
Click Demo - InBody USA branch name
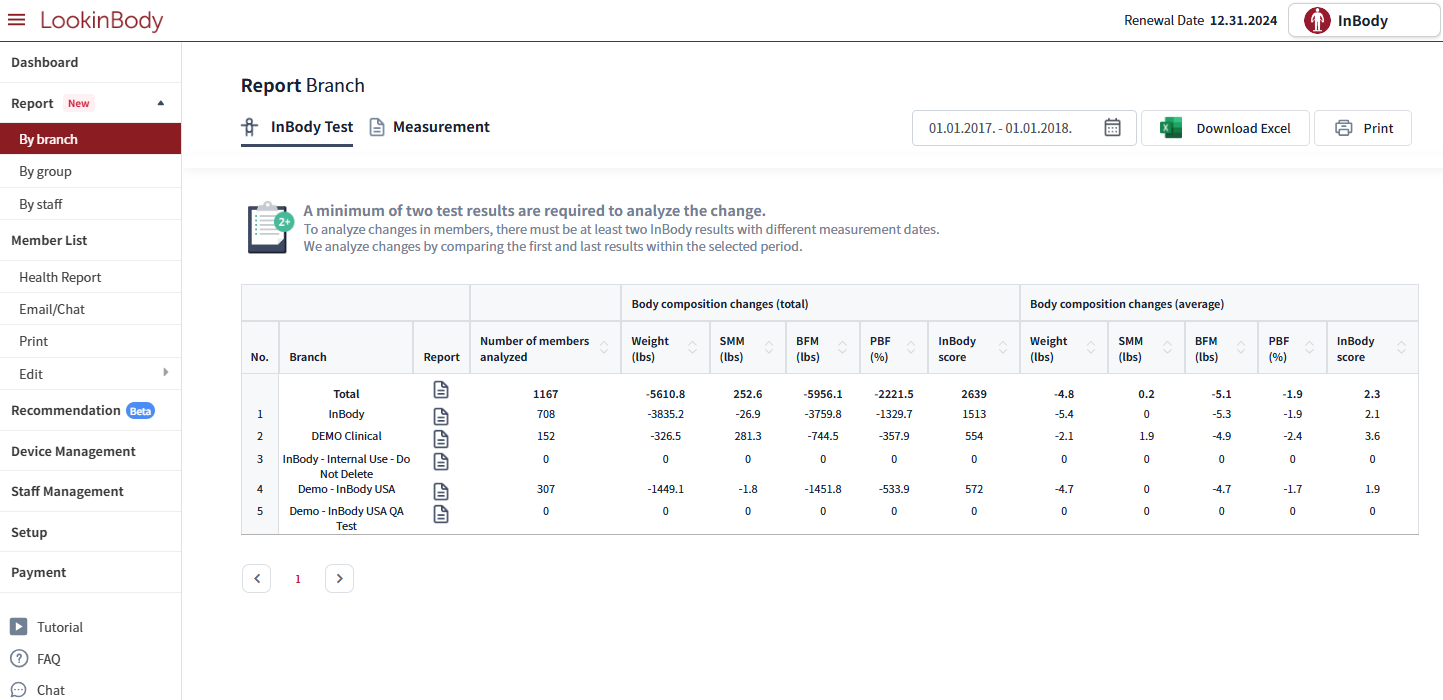(x=346, y=489)
